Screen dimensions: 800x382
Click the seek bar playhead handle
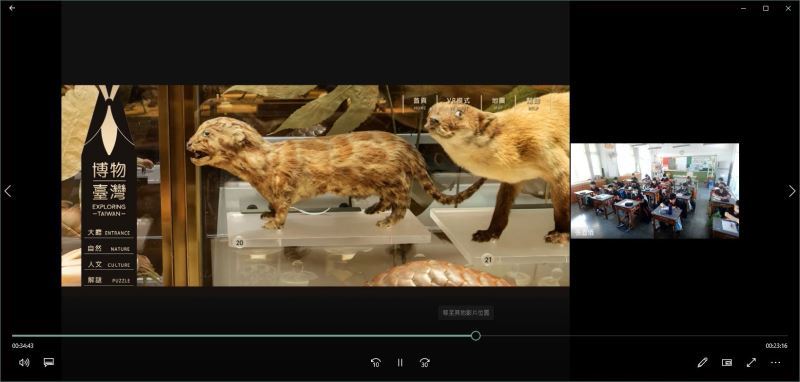[x=476, y=336]
